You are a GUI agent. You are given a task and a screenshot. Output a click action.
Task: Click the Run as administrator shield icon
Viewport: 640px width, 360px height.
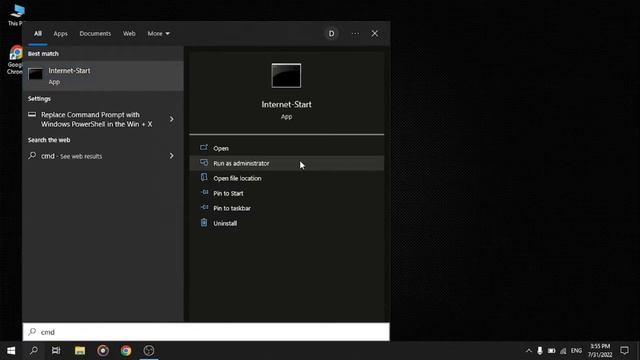(x=204, y=162)
